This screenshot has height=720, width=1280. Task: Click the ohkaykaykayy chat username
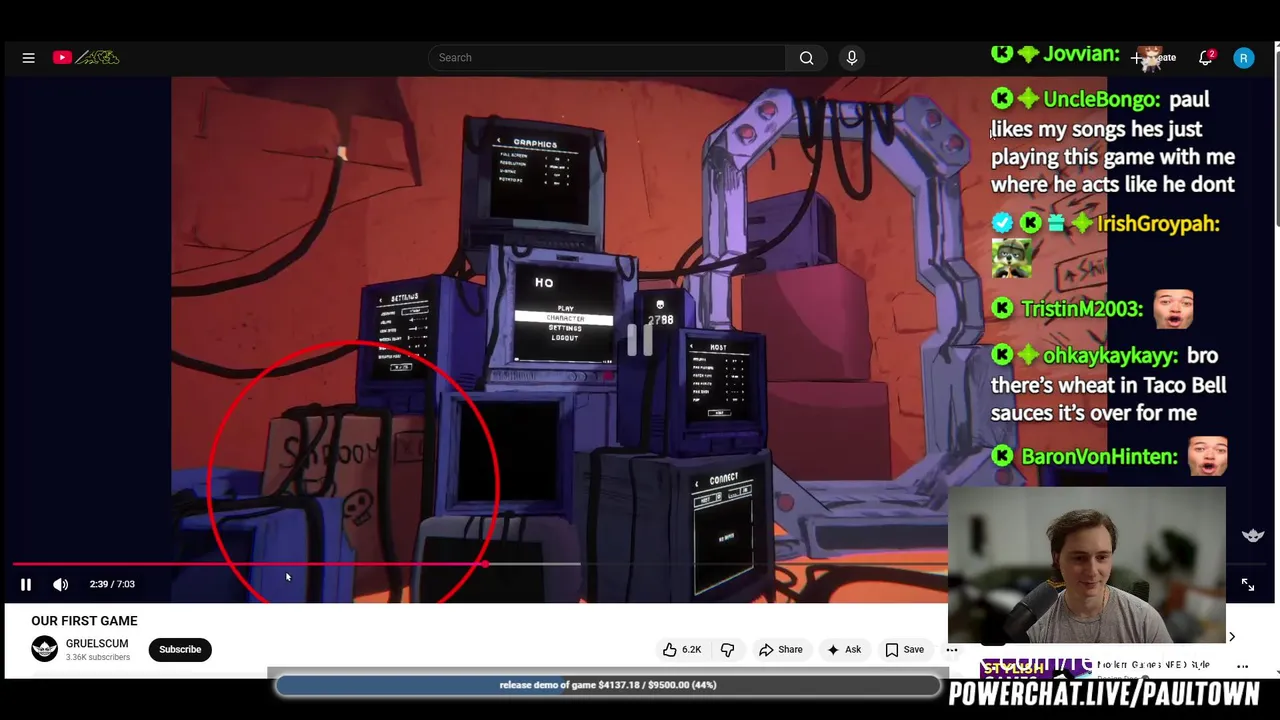(x=1110, y=356)
